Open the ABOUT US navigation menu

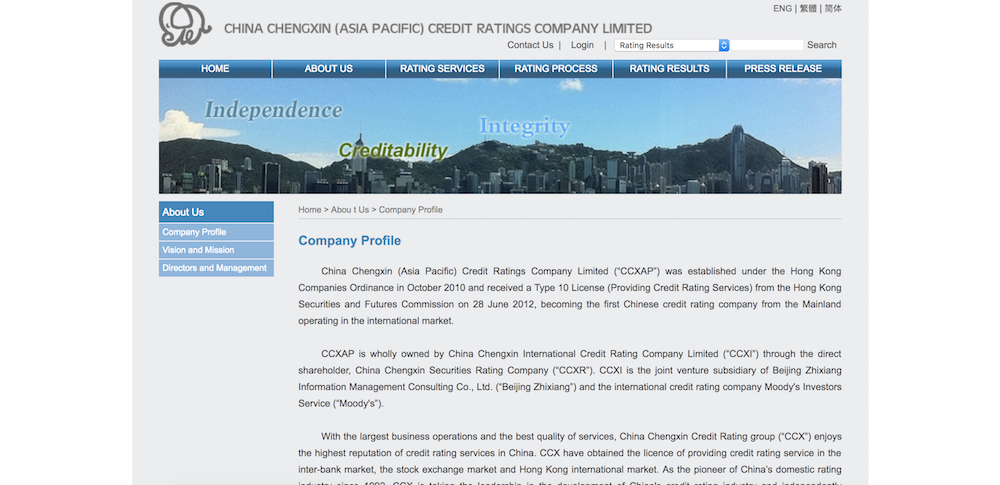click(x=328, y=69)
